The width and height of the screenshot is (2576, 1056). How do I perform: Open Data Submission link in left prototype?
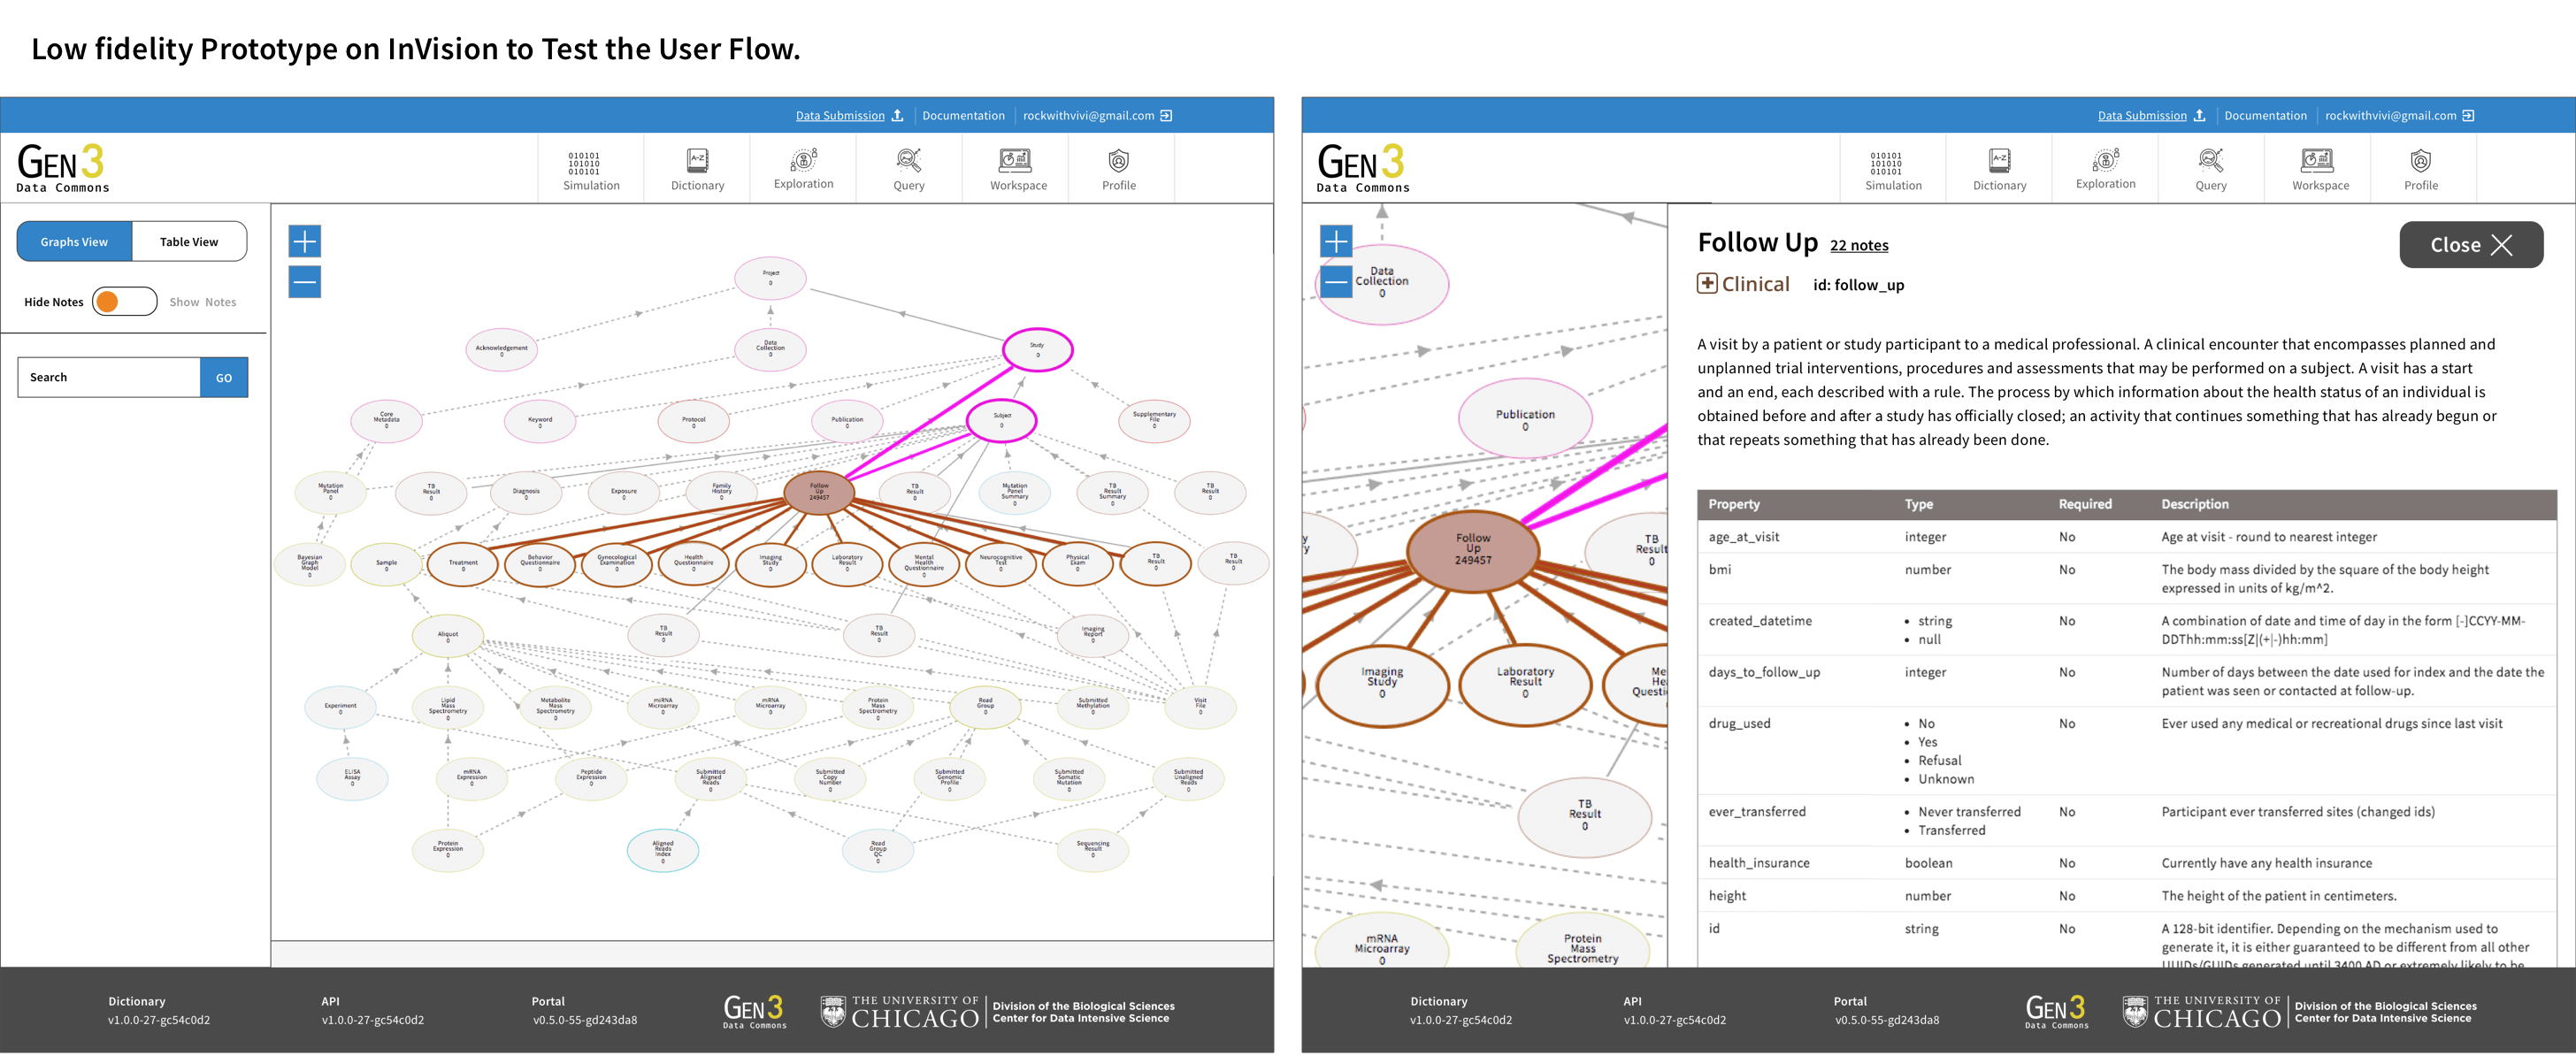click(x=840, y=116)
